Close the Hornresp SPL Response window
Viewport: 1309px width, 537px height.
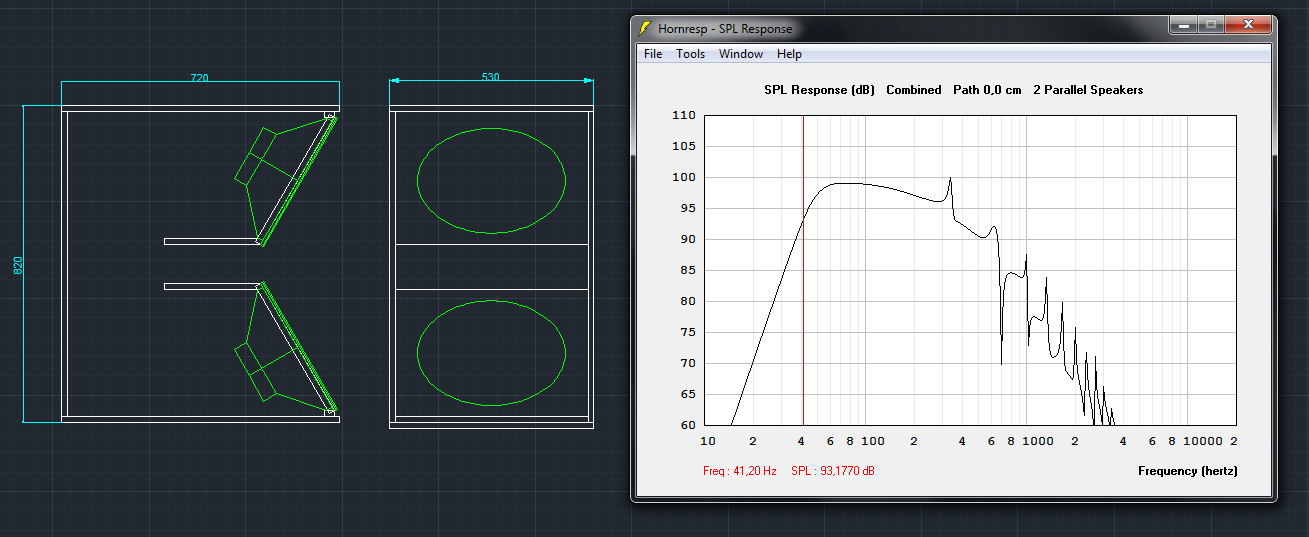coord(1247,25)
